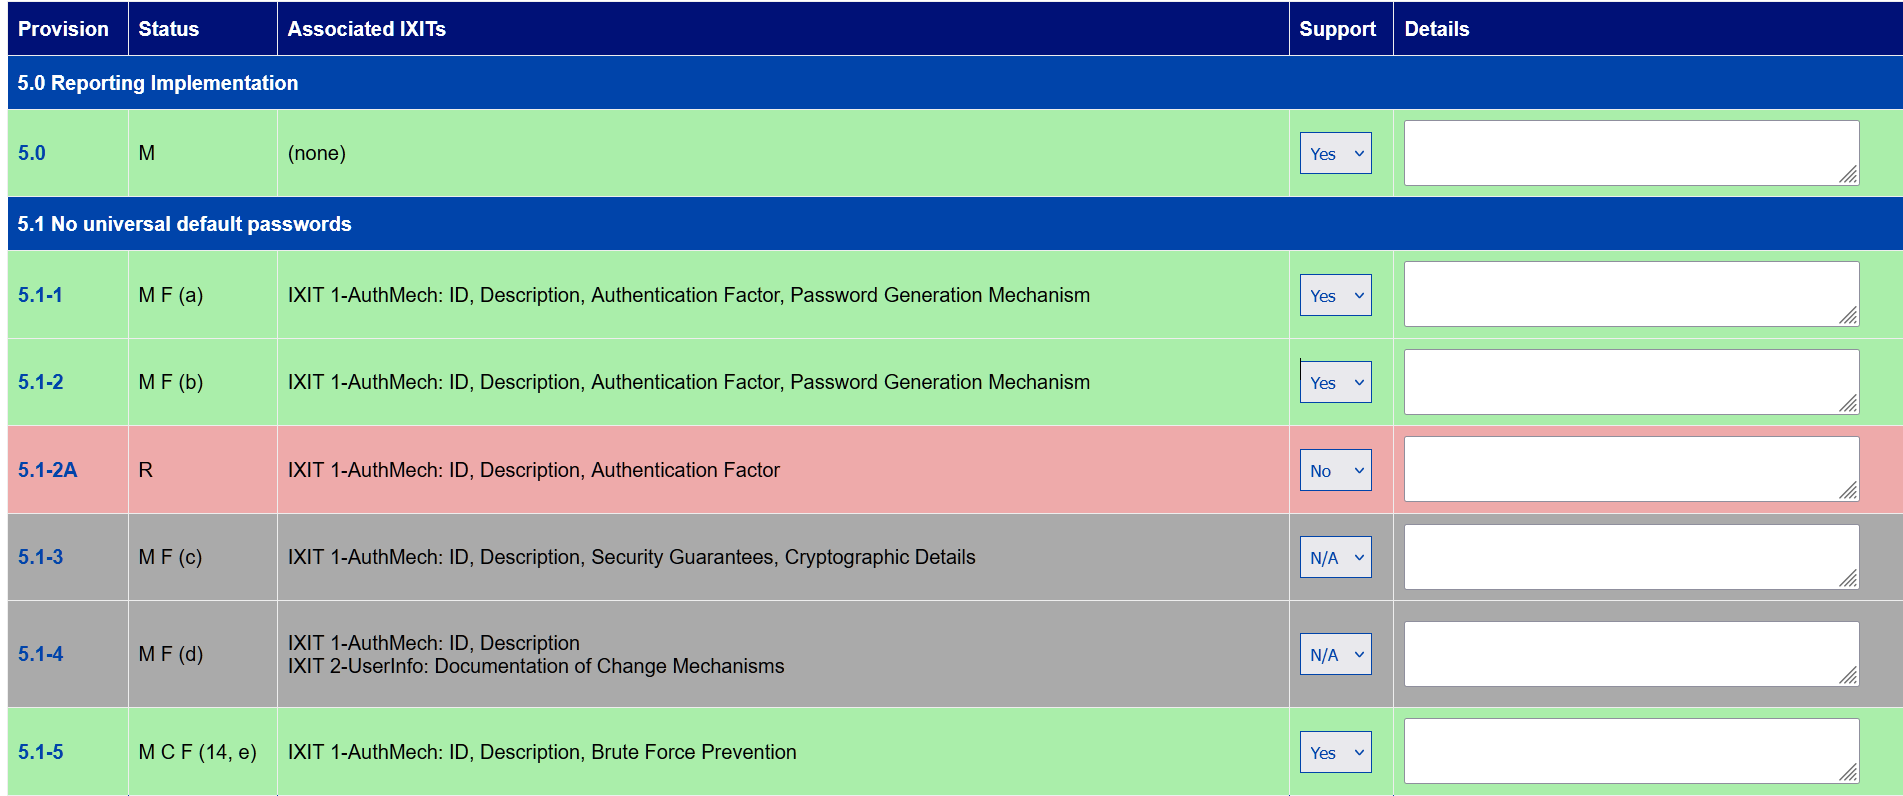This screenshot has width=1903, height=796.
Task: Expand N/A dropdown for provision 5.1-3
Action: coord(1335,557)
